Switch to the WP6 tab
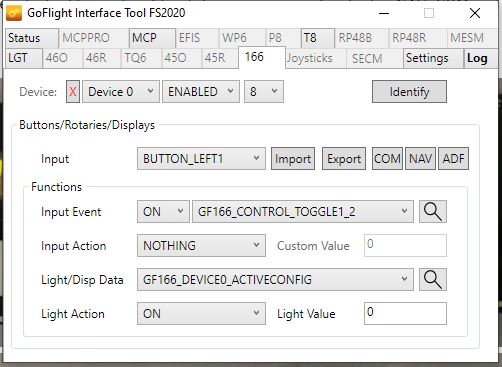Viewport: 502px width, 367px height. [242, 38]
